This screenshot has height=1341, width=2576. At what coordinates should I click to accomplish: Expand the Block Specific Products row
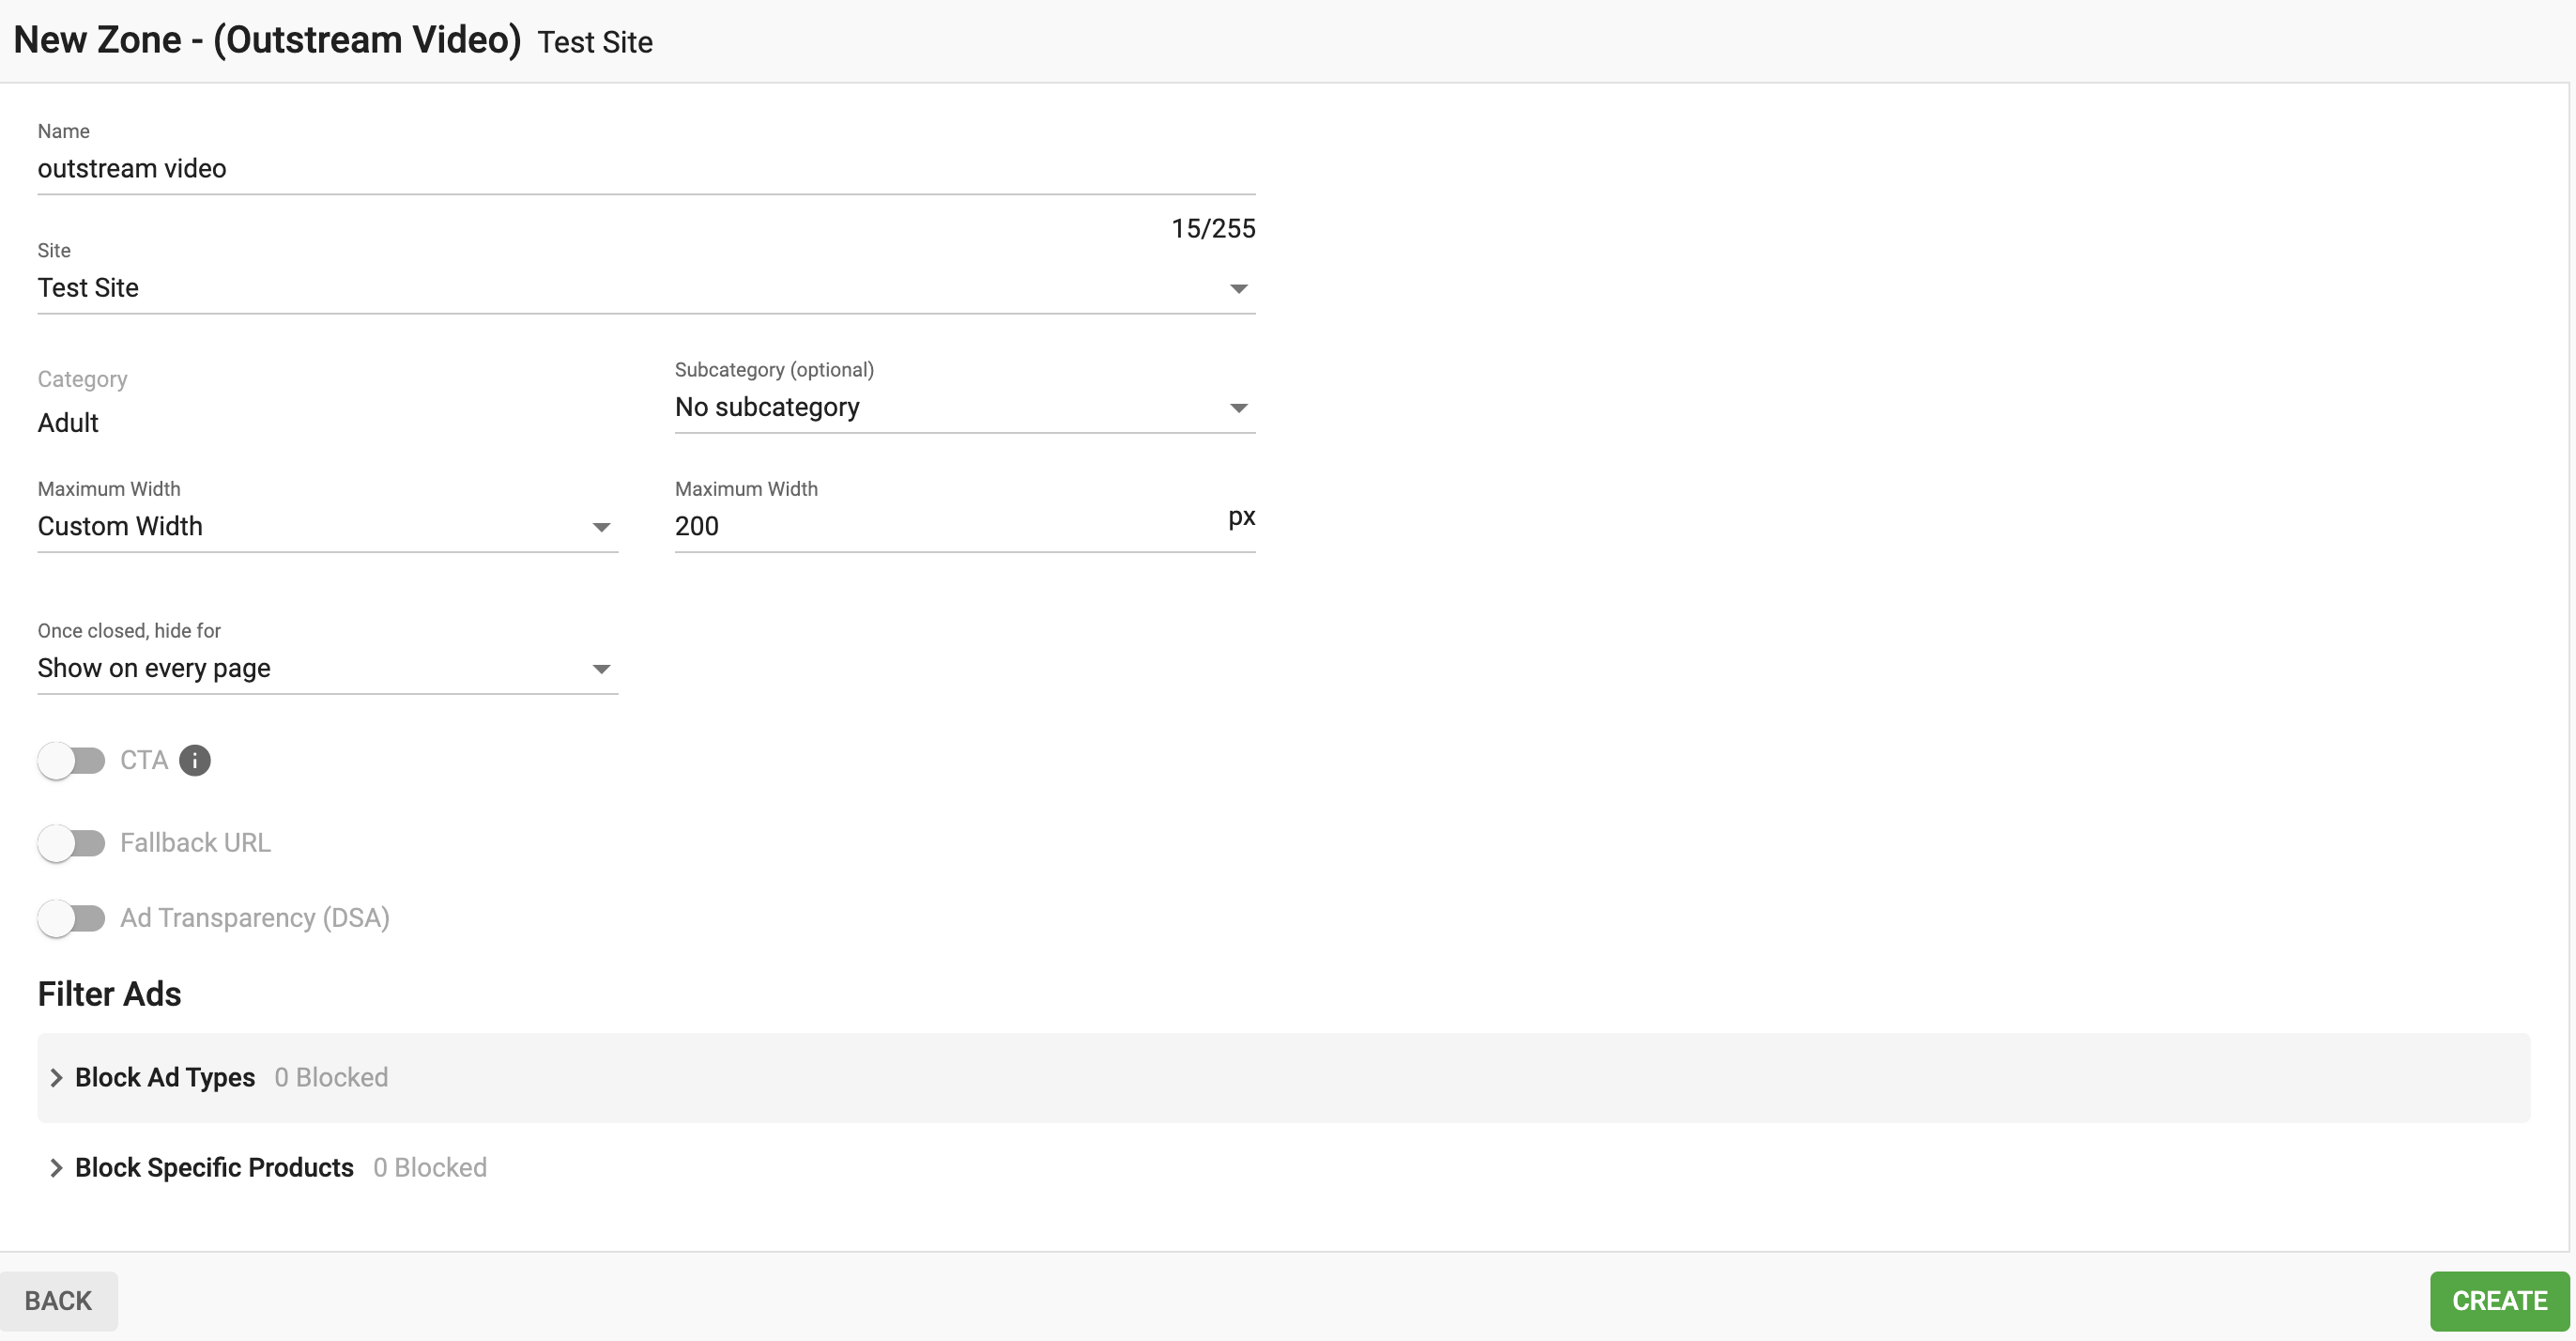(214, 1167)
